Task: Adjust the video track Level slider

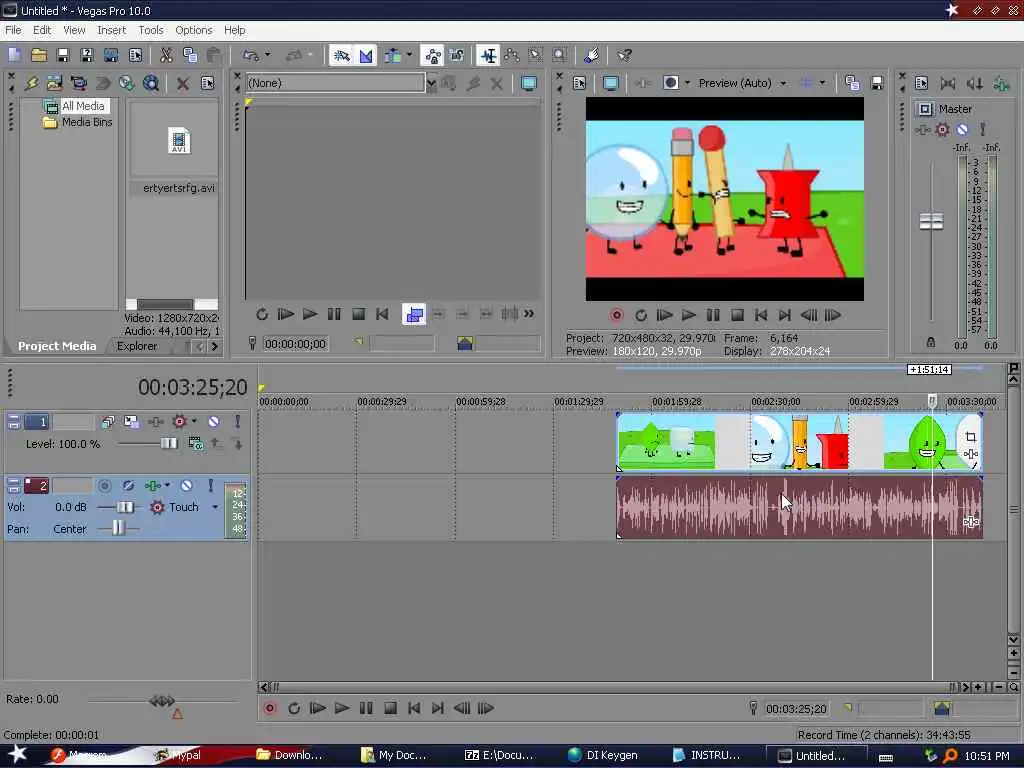Action: pyautogui.click(x=168, y=443)
